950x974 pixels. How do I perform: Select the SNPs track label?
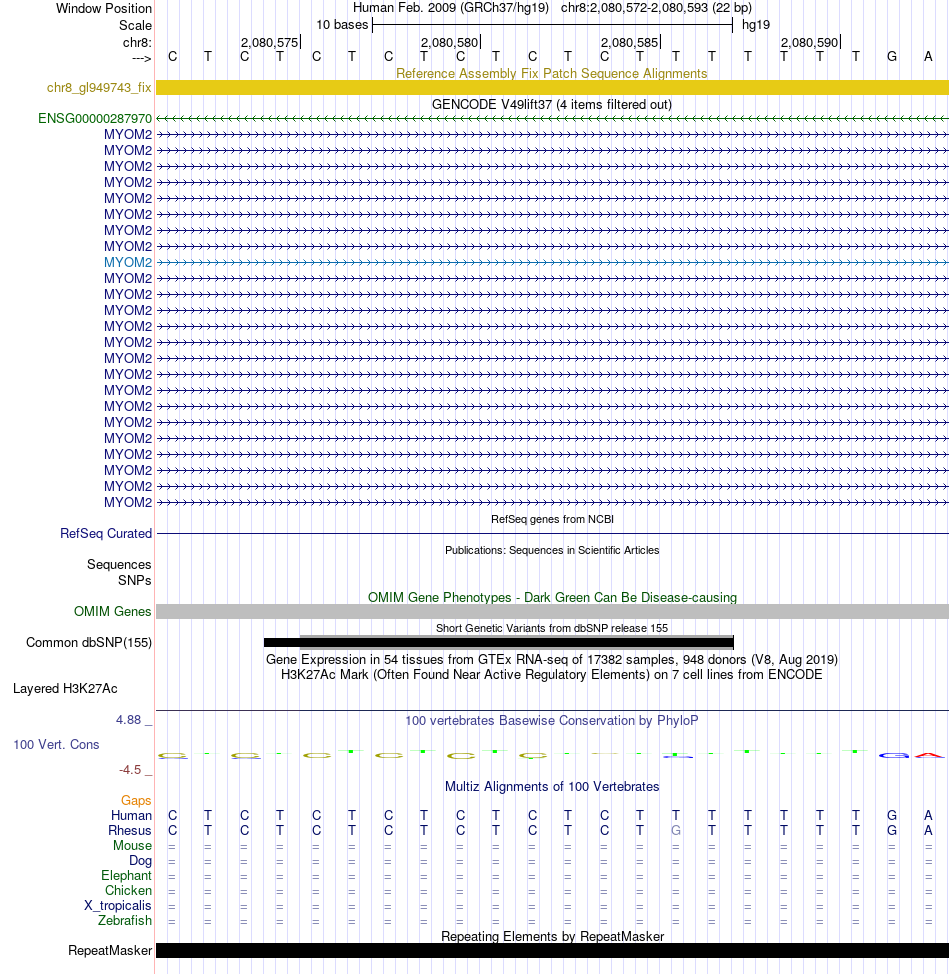click(x=134, y=580)
